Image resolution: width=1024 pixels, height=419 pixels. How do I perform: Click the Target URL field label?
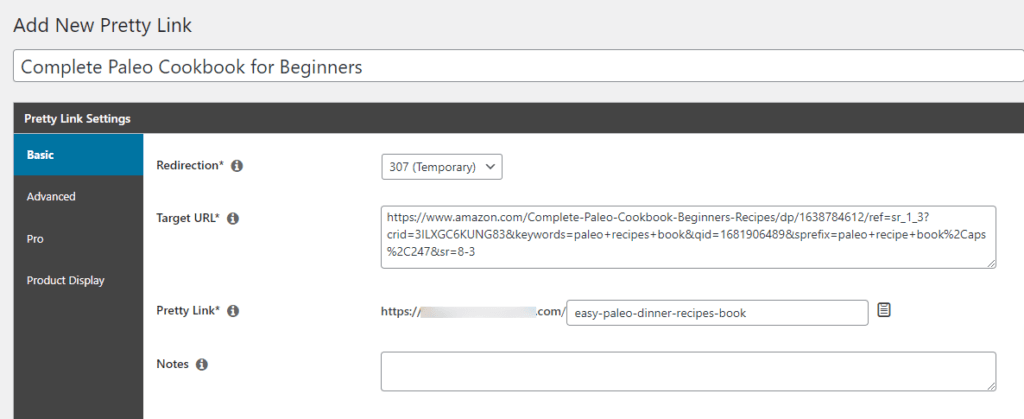tap(188, 218)
